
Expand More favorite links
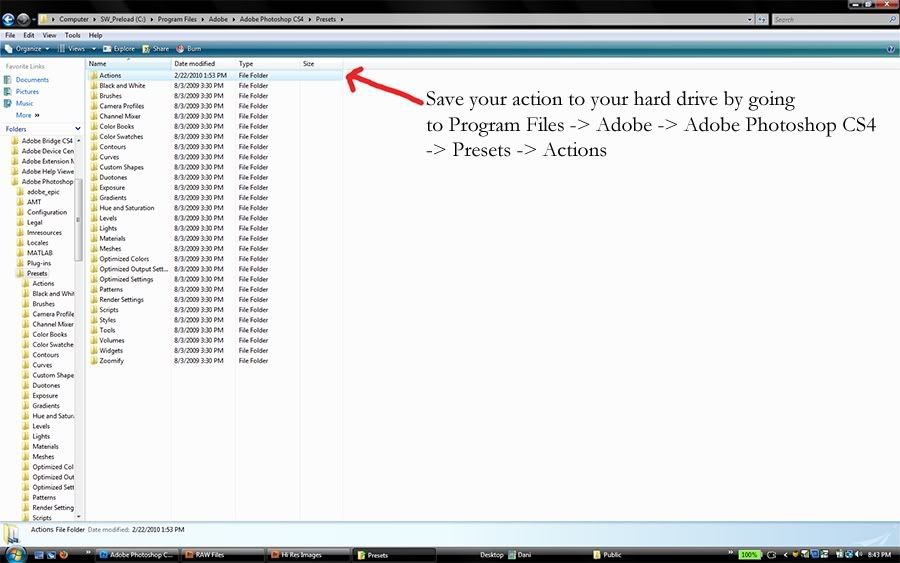[27, 115]
